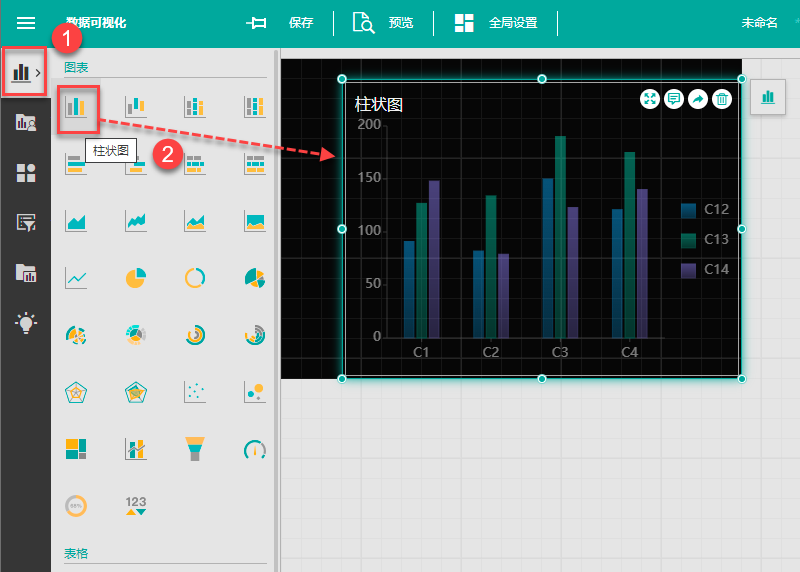Click the fullscreen button on the chart

650,99
